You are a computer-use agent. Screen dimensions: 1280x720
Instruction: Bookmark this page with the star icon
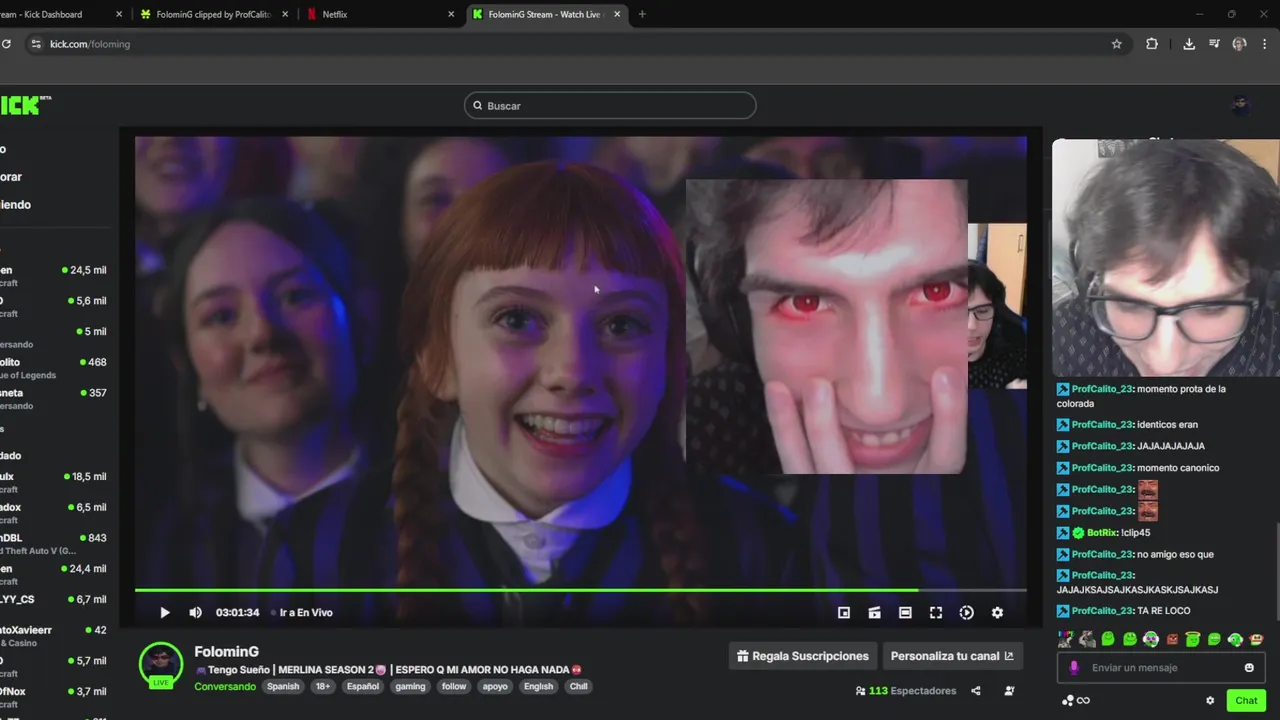click(x=1117, y=44)
